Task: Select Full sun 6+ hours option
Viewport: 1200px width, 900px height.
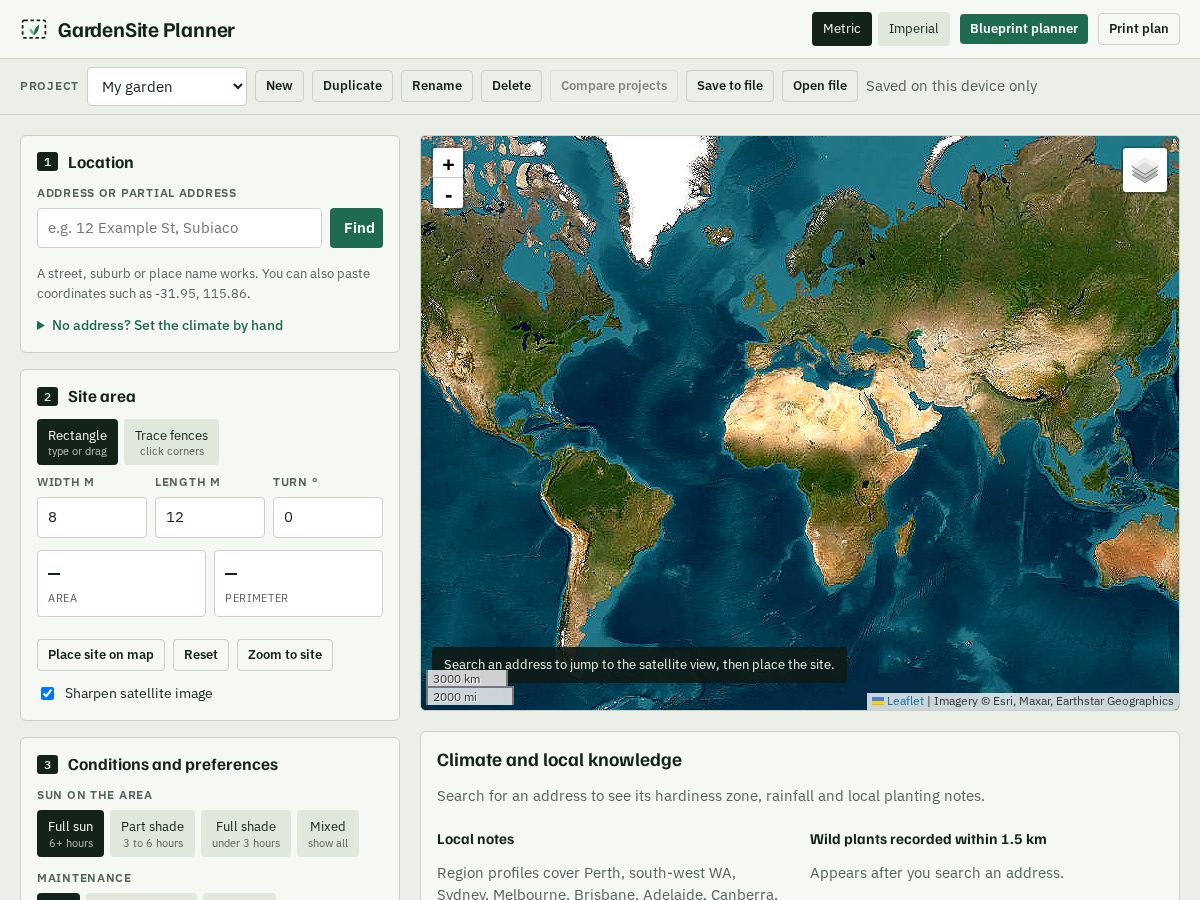Action: click(70, 834)
